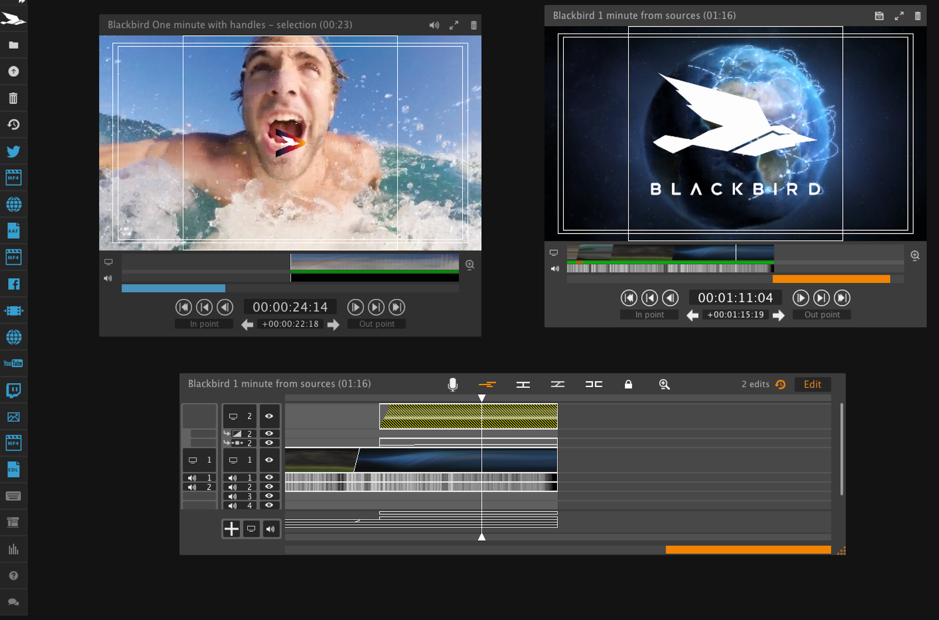Screen dimensions: 939x620
Task: Open the bar chart statistics icon
Action: 13,549
